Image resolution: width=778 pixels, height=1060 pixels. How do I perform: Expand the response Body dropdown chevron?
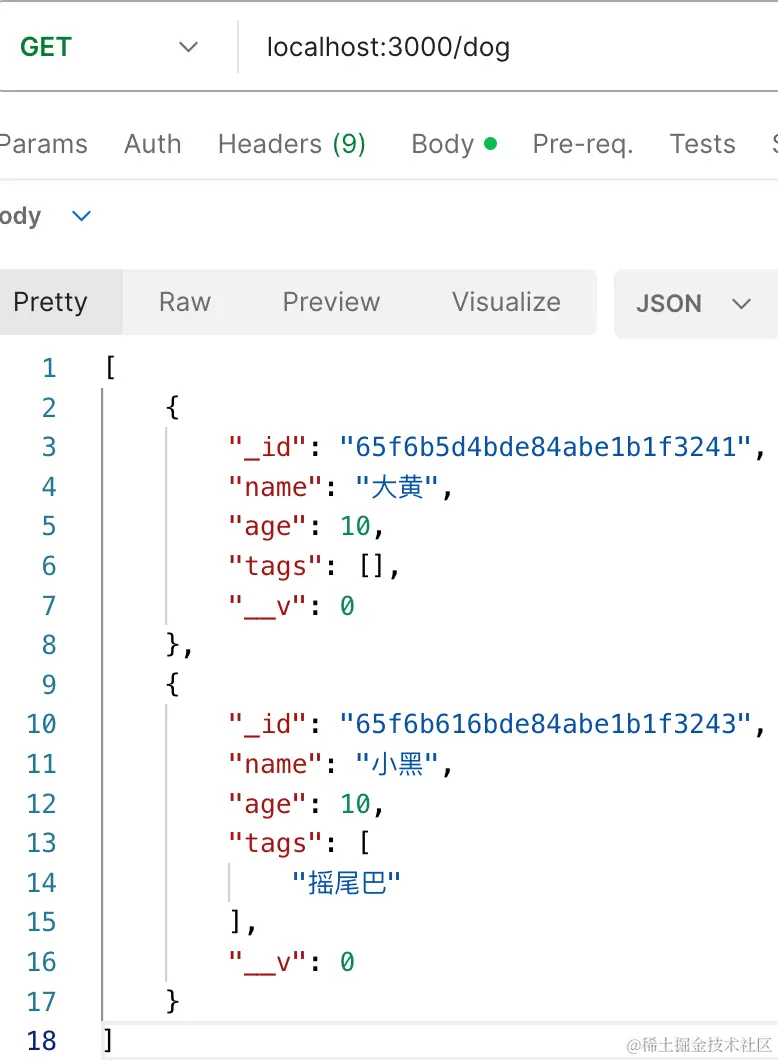click(x=81, y=216)
